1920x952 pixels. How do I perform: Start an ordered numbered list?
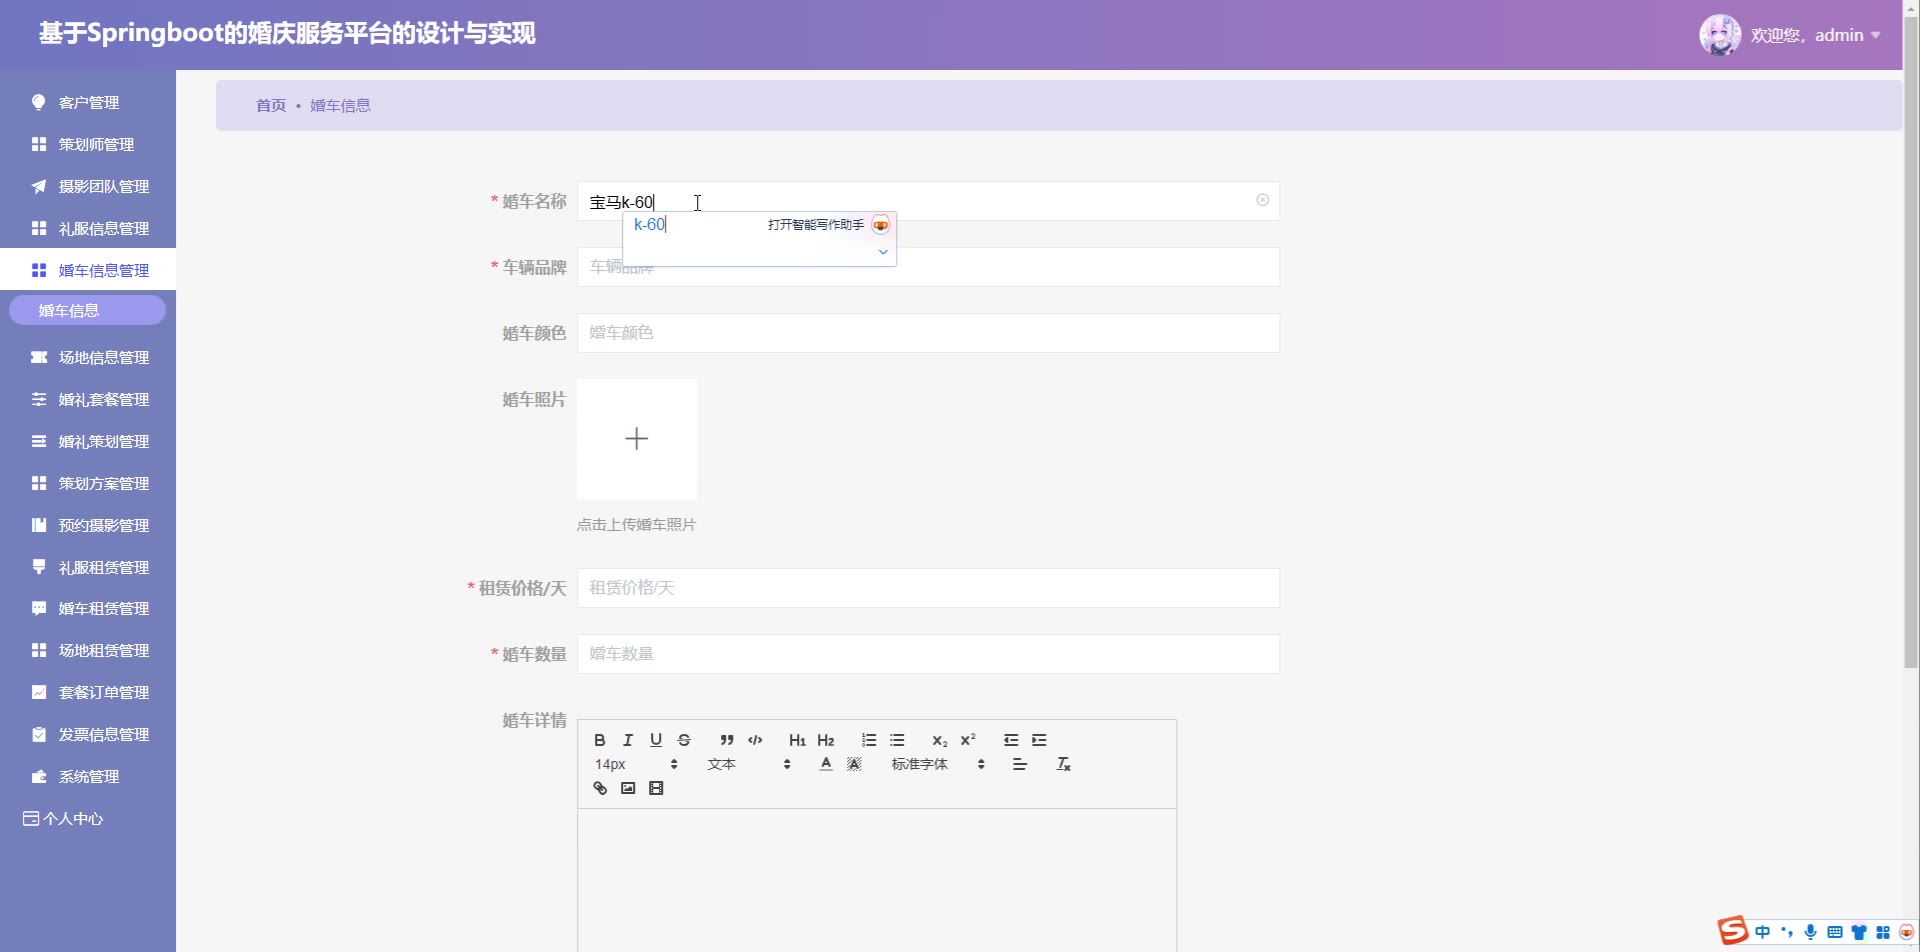[869, 740]
